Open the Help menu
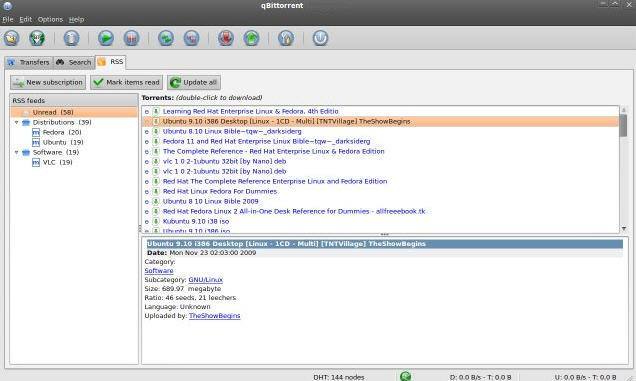This screenshot has height=381, width=636. click(76, 19)
